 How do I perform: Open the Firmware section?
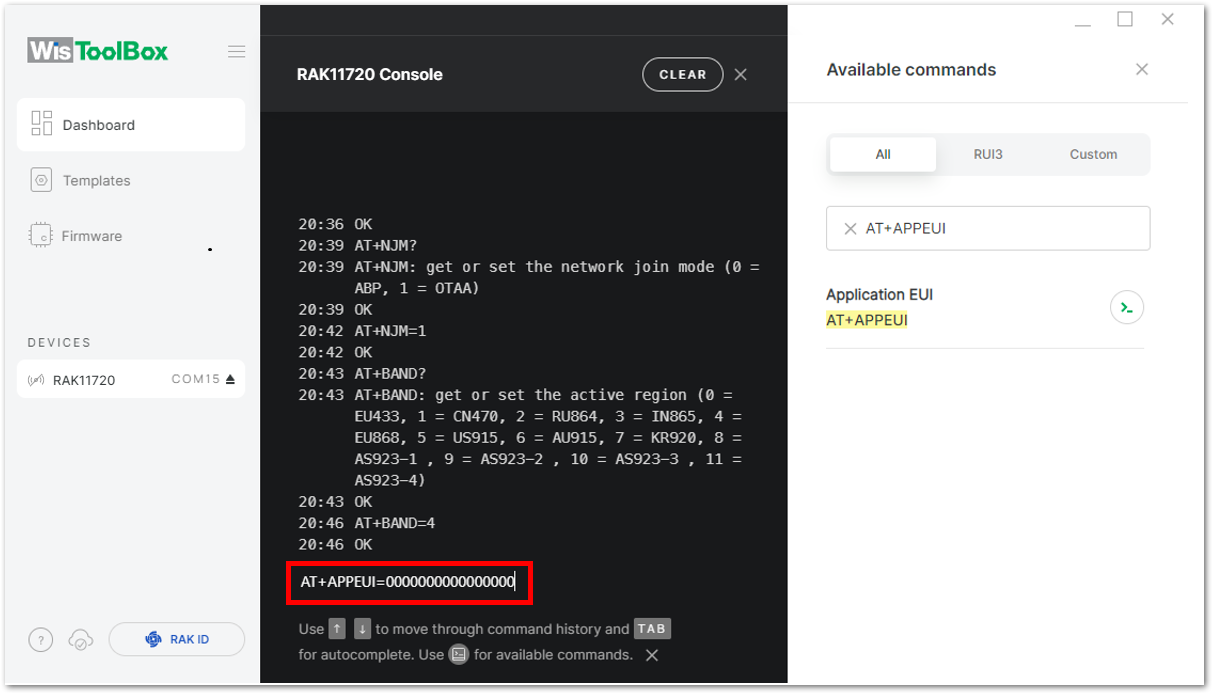click(x=92, y=236)
